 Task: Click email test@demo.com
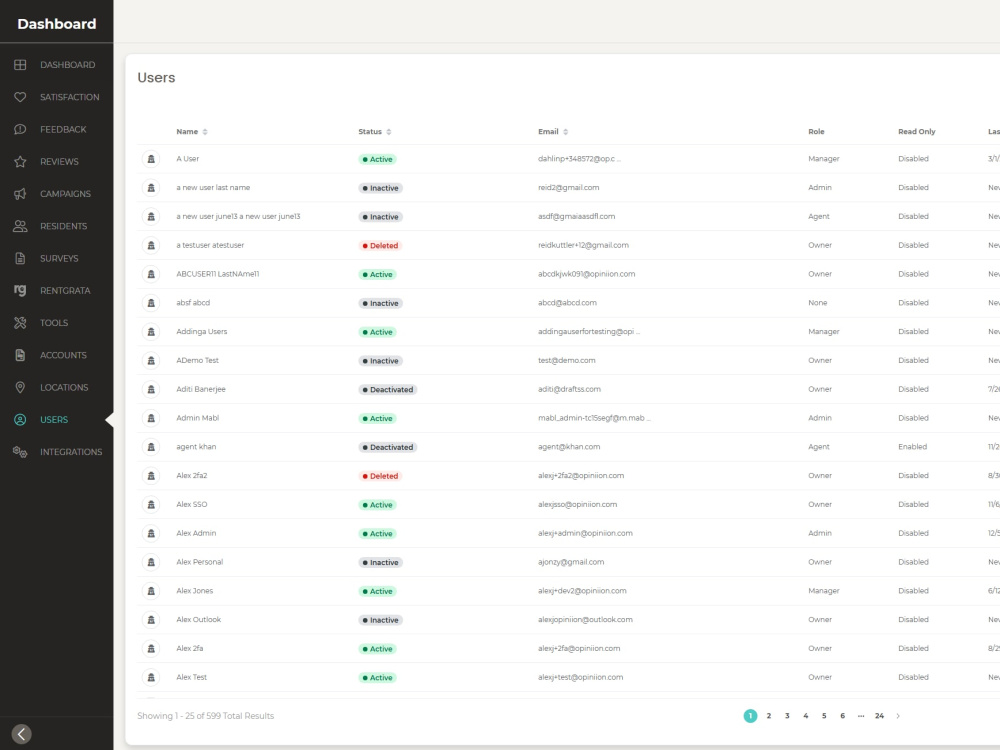[x=566, y=361]
